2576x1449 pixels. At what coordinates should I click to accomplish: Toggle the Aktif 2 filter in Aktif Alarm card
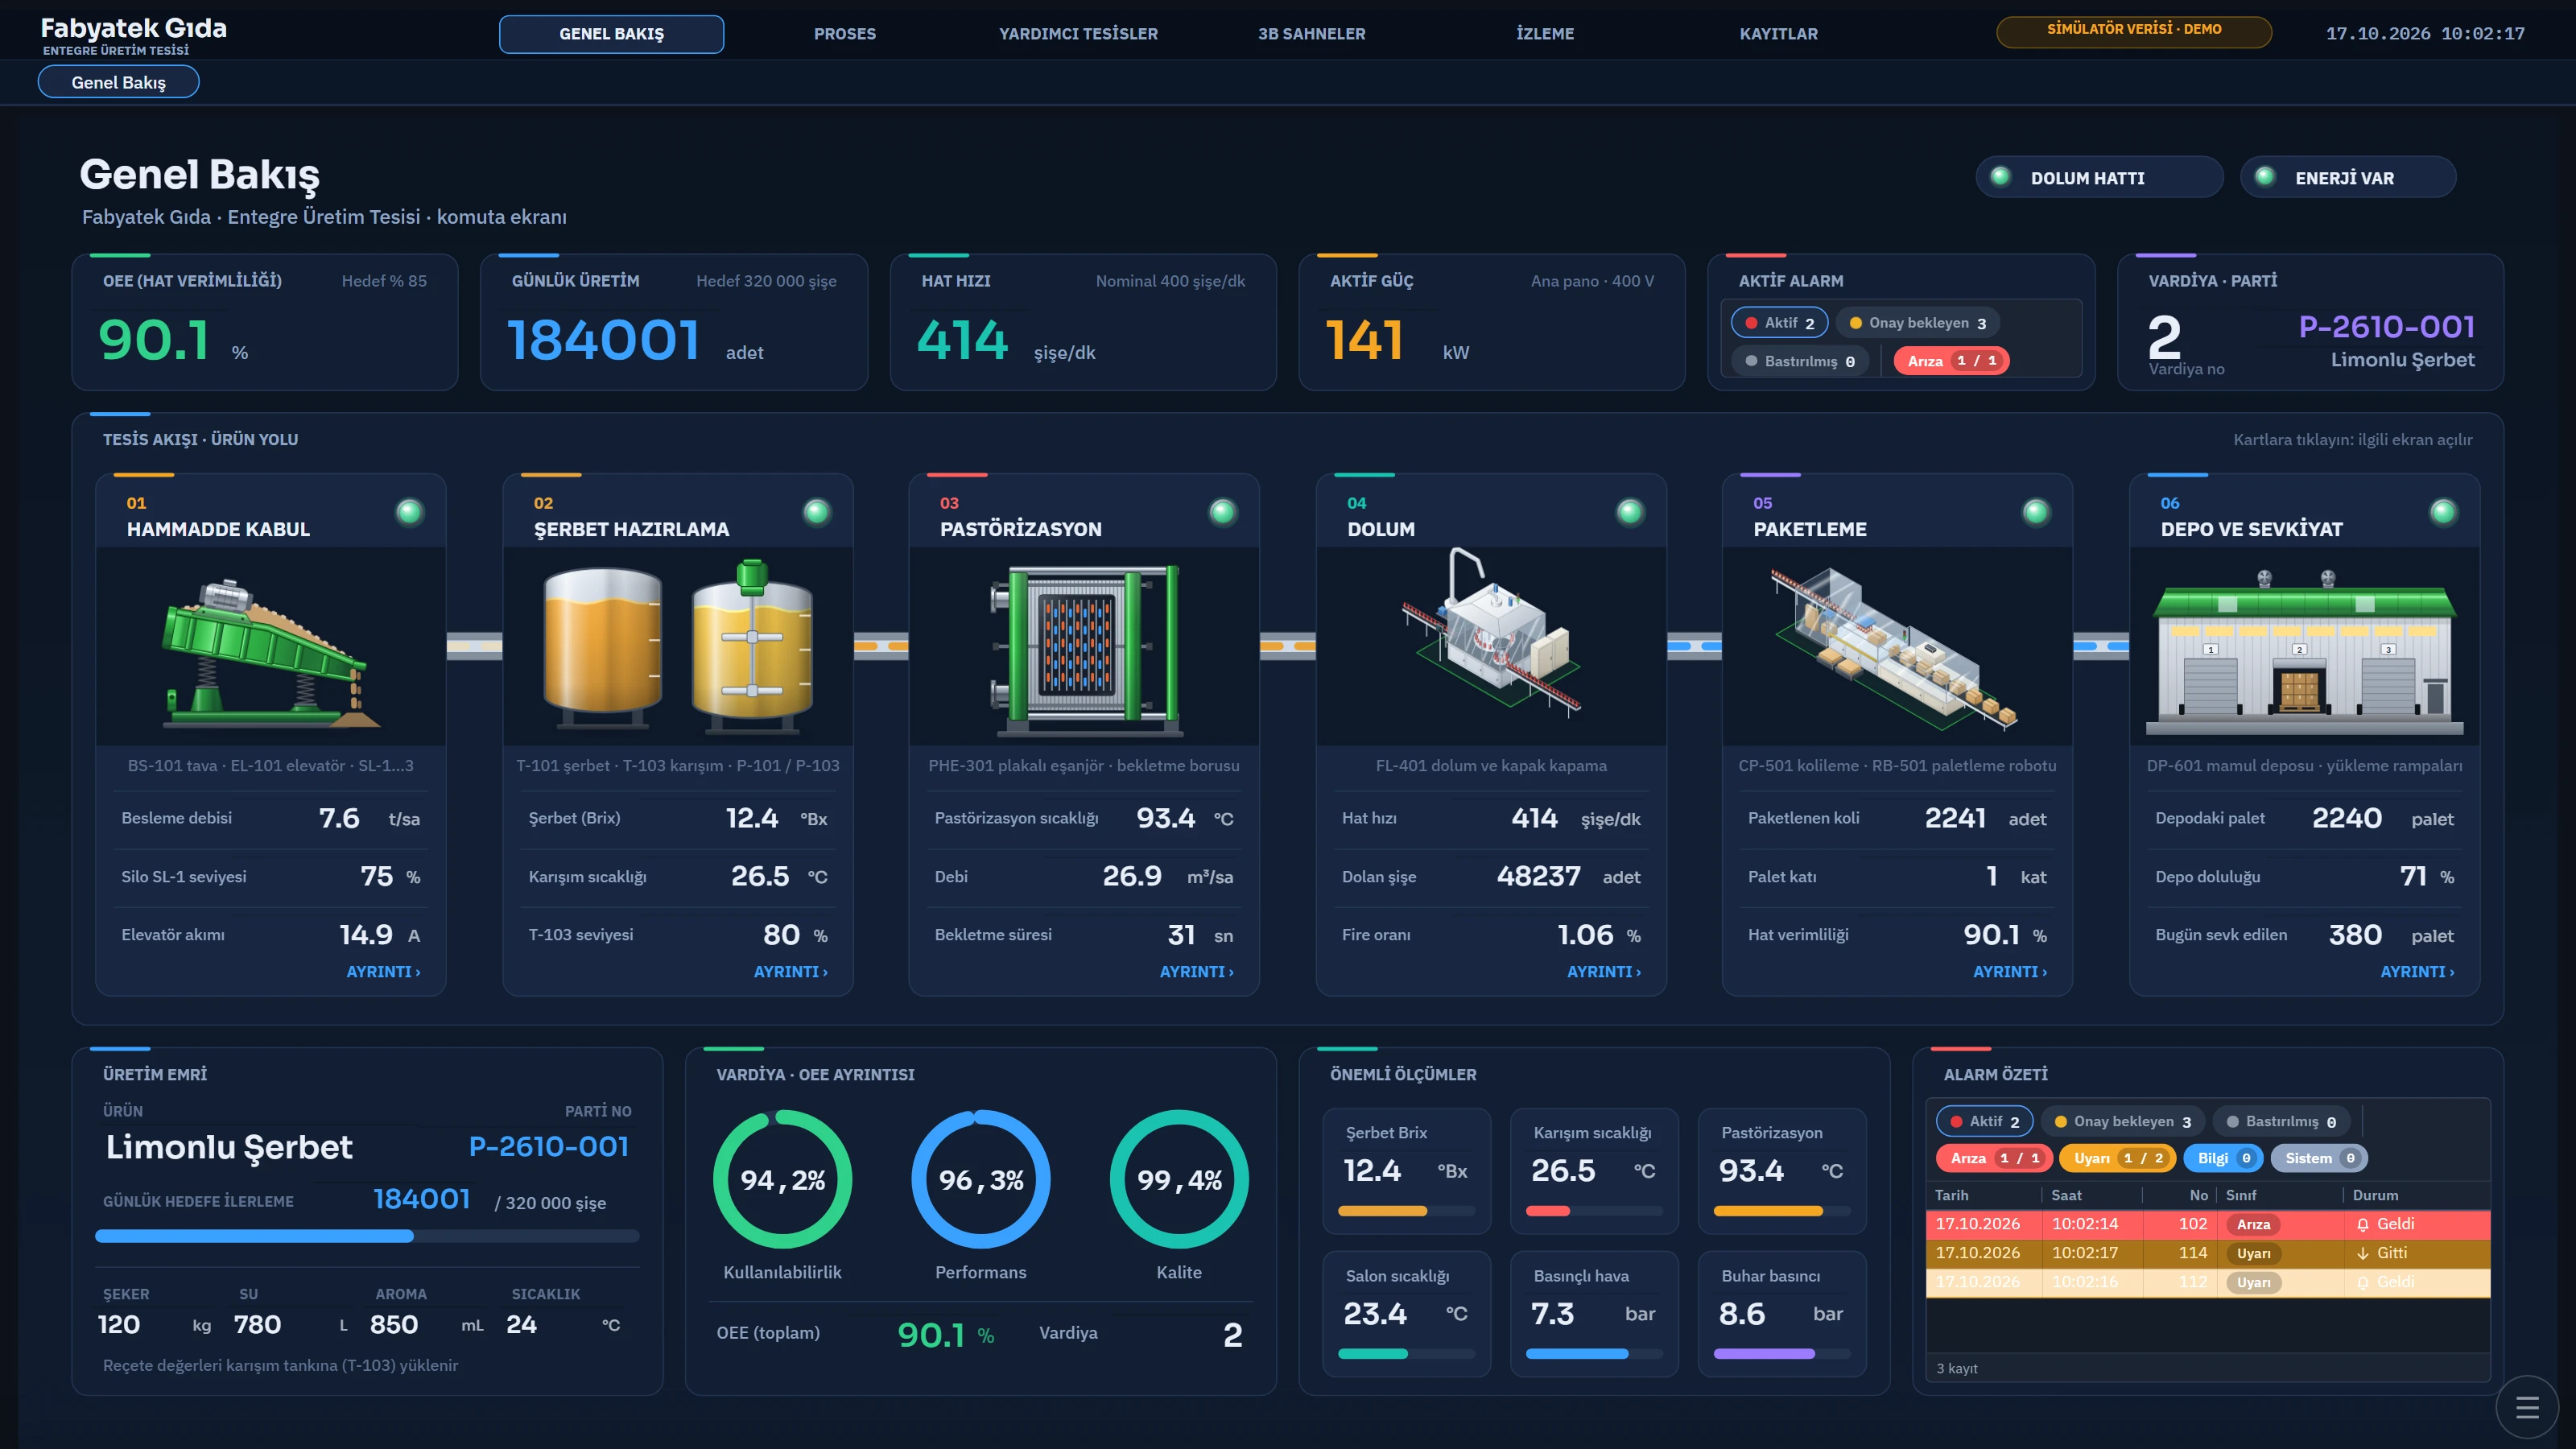click(1779, 323)
